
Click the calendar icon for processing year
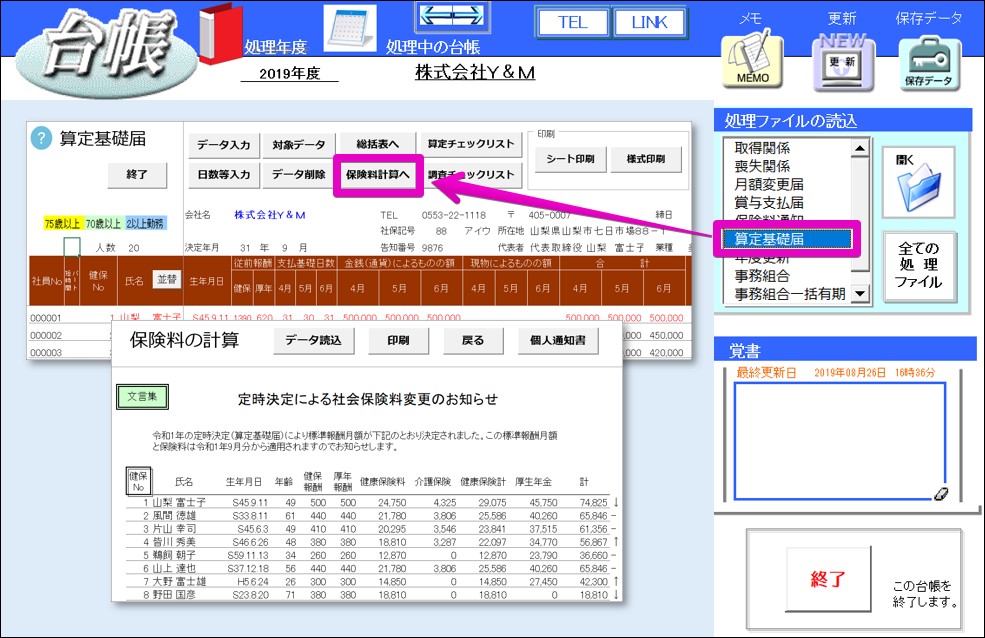point(350,28)
